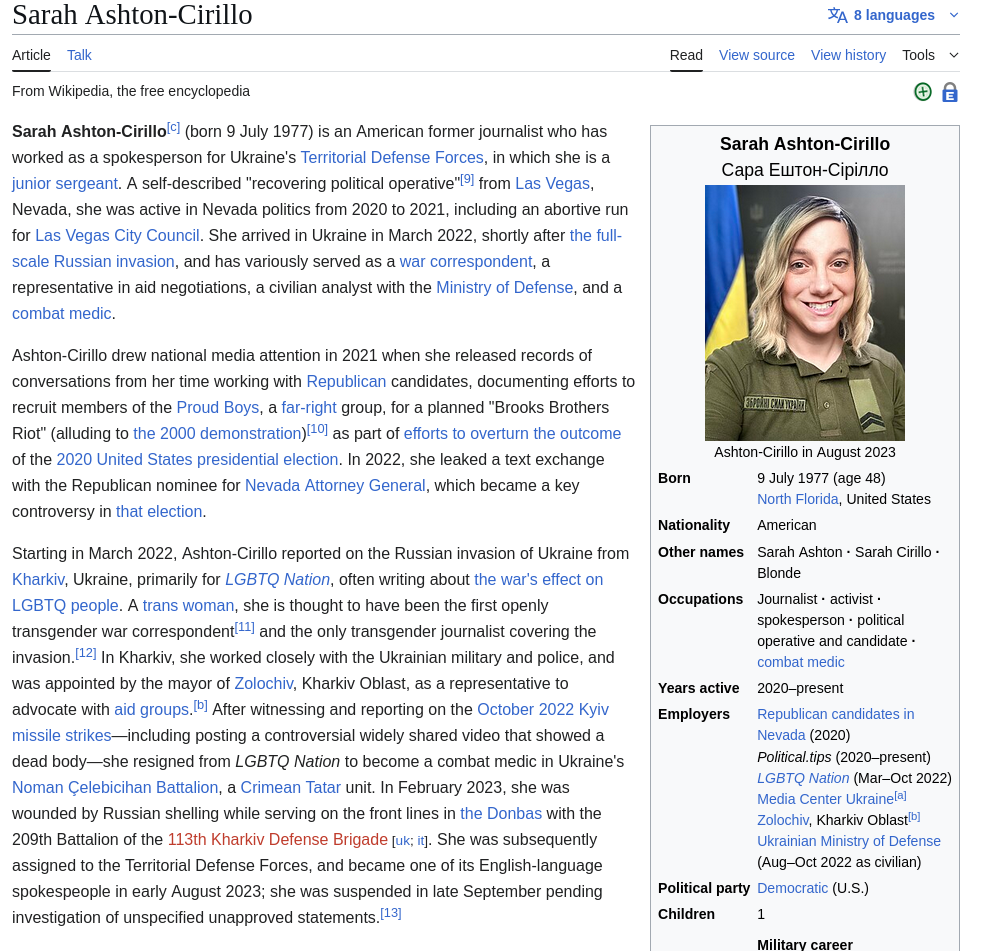
Task: Select the Article tab
Action: click(31, 55)
